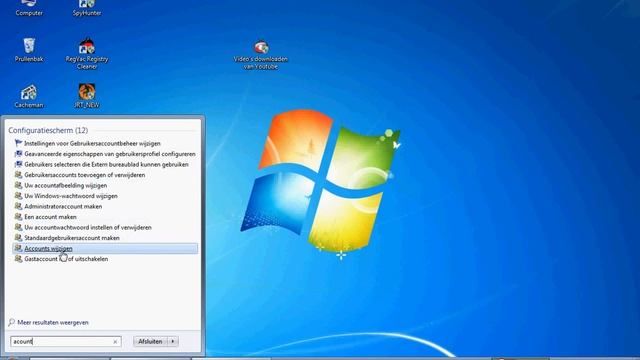Image resolution: width=640 pixels, height=360 pixels.
Task: Open the highlighted Accounts wijzigen result
Action: tap(105, 248)
